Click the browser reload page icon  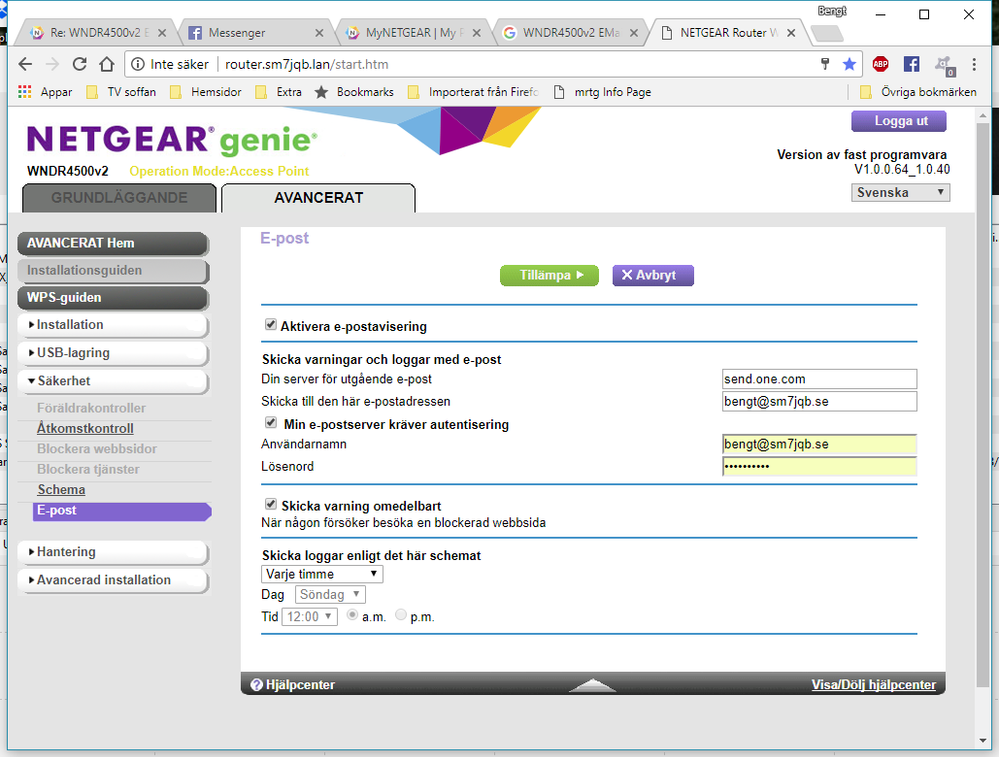click(79, 64)
